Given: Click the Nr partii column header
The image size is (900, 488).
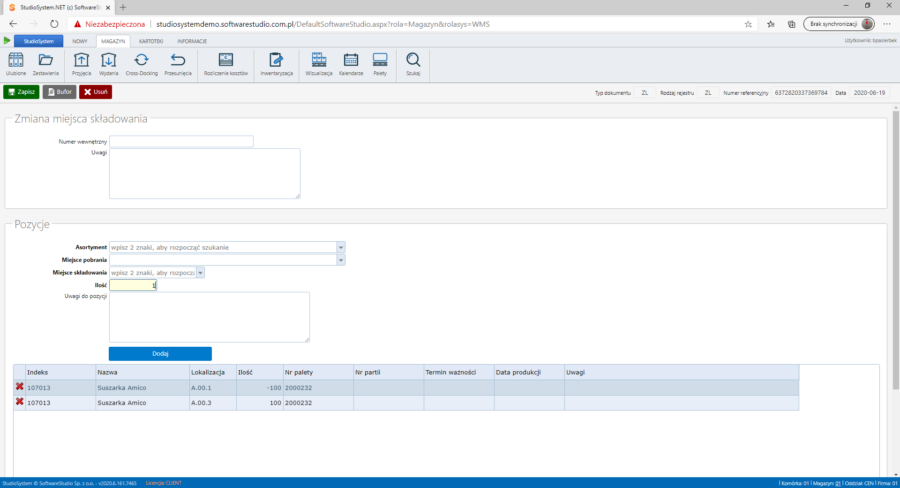Looking at the screenshot, I should click(x=389, y=372).
